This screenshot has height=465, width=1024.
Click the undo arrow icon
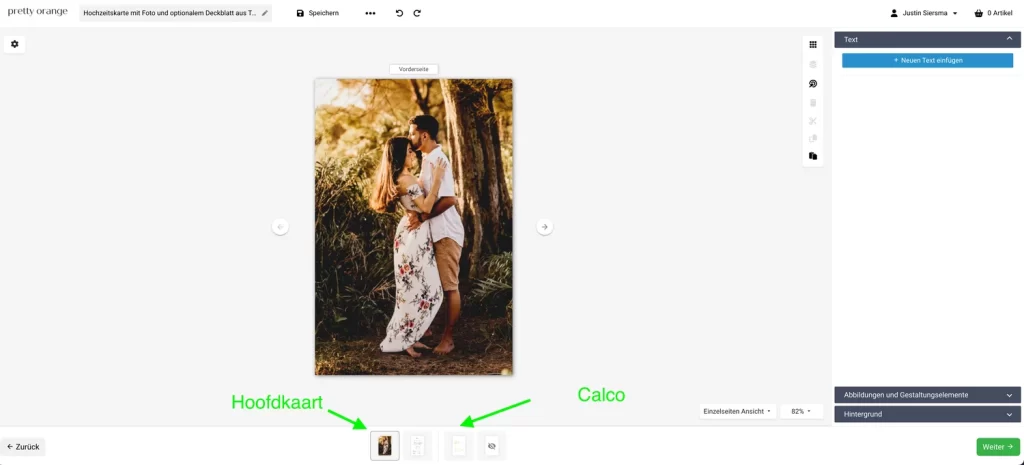pos(399,13)
